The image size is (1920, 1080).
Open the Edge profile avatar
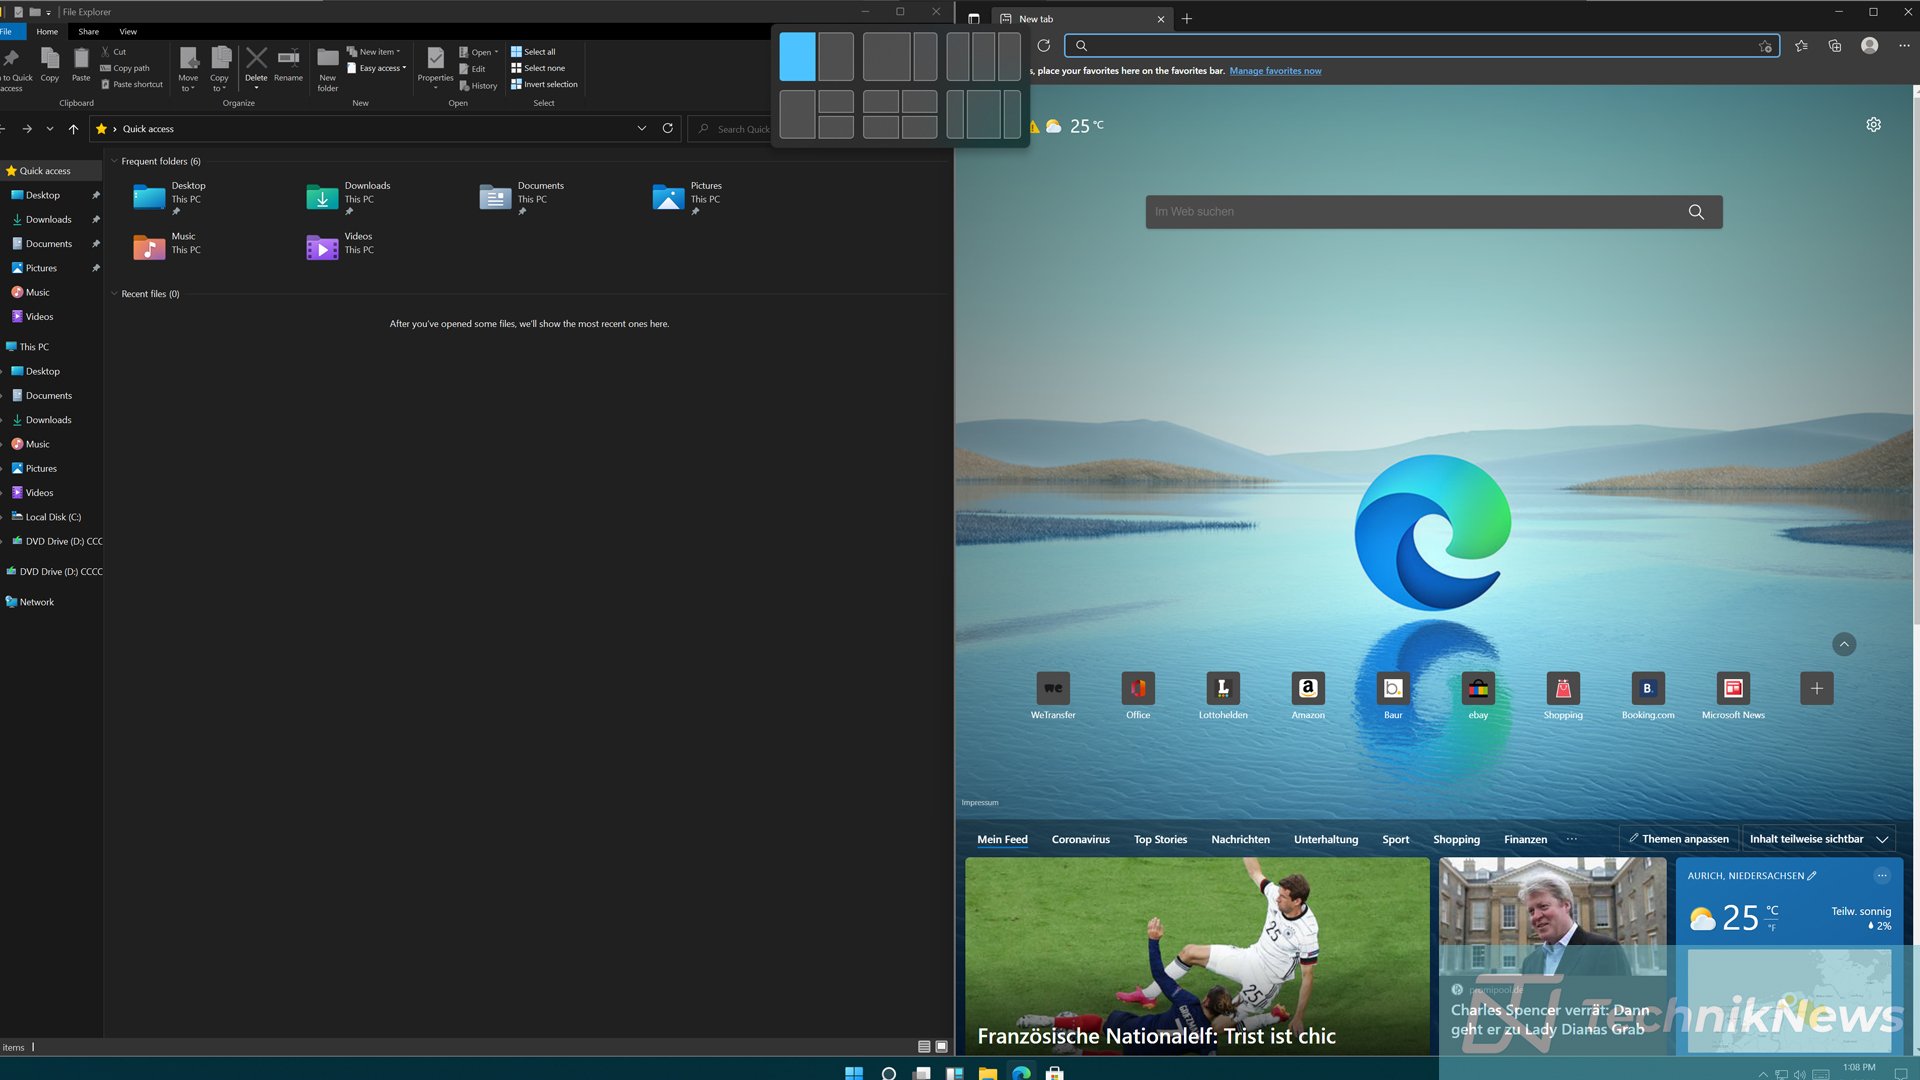click(1869, 46)
